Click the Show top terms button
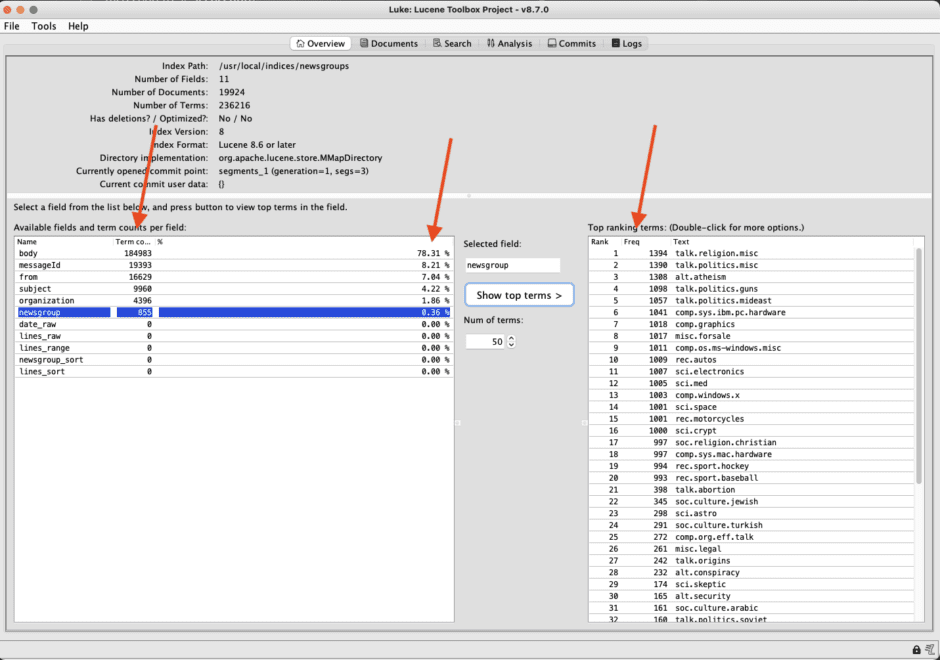Image resolution: width=940 pixels, height=660 pixels. (x=519, y=294)
